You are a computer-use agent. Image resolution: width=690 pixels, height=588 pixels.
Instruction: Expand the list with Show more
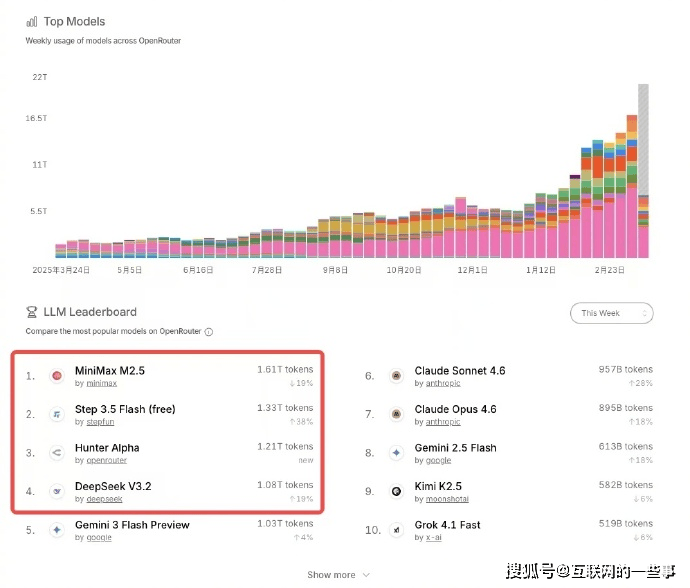338,575
